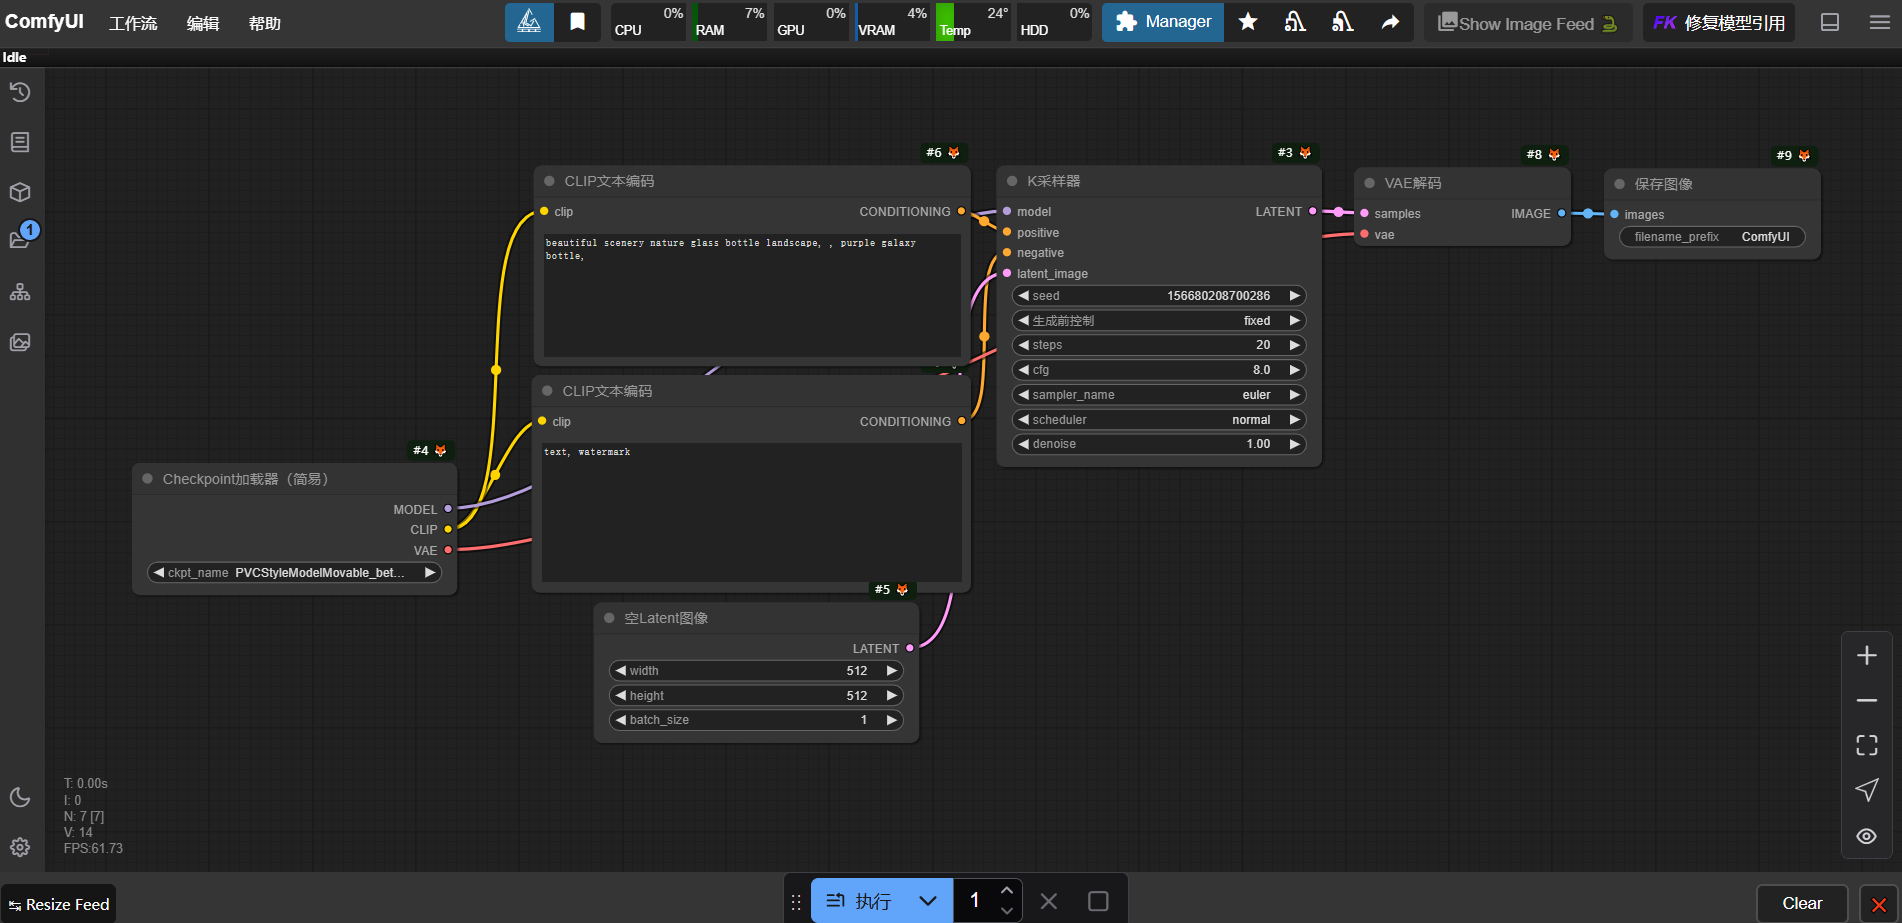This screenshot has width=1902, height=923.
Task: Open the 帮助 menu
Action: coord(265,23)
